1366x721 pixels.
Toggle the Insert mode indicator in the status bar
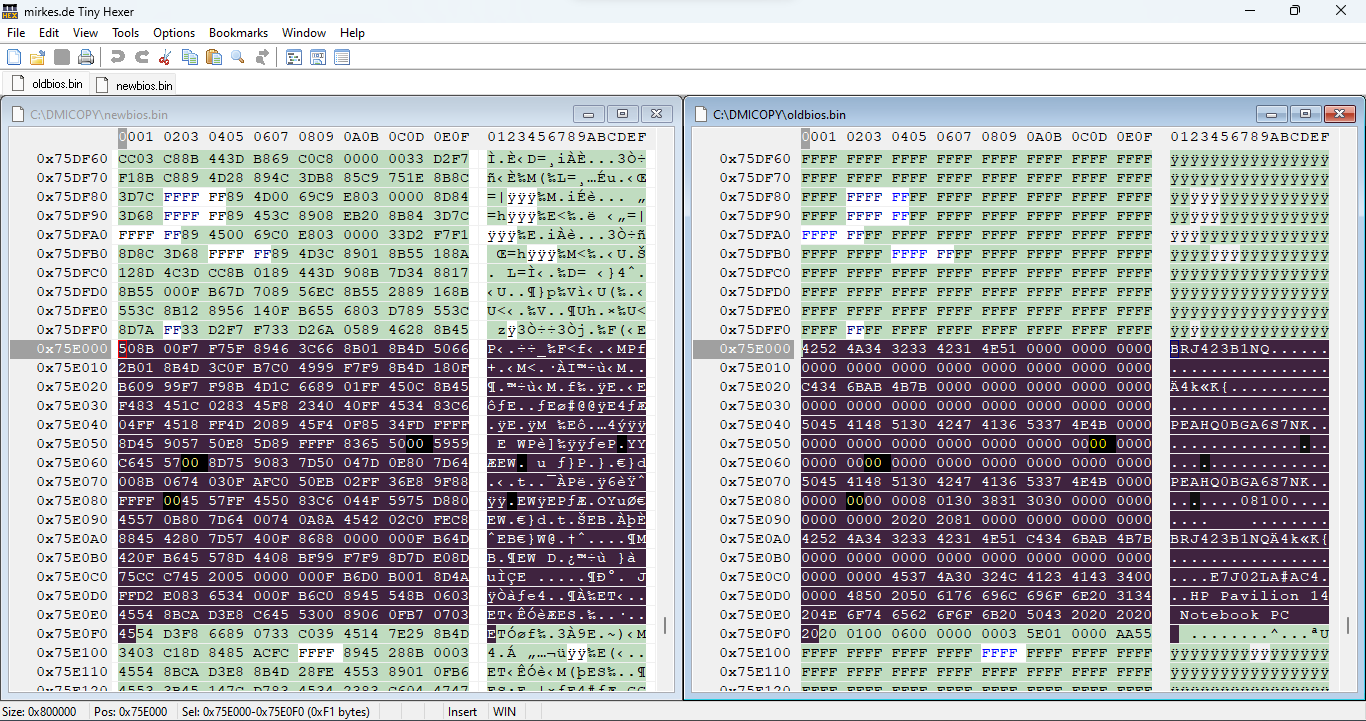[462, 711]
